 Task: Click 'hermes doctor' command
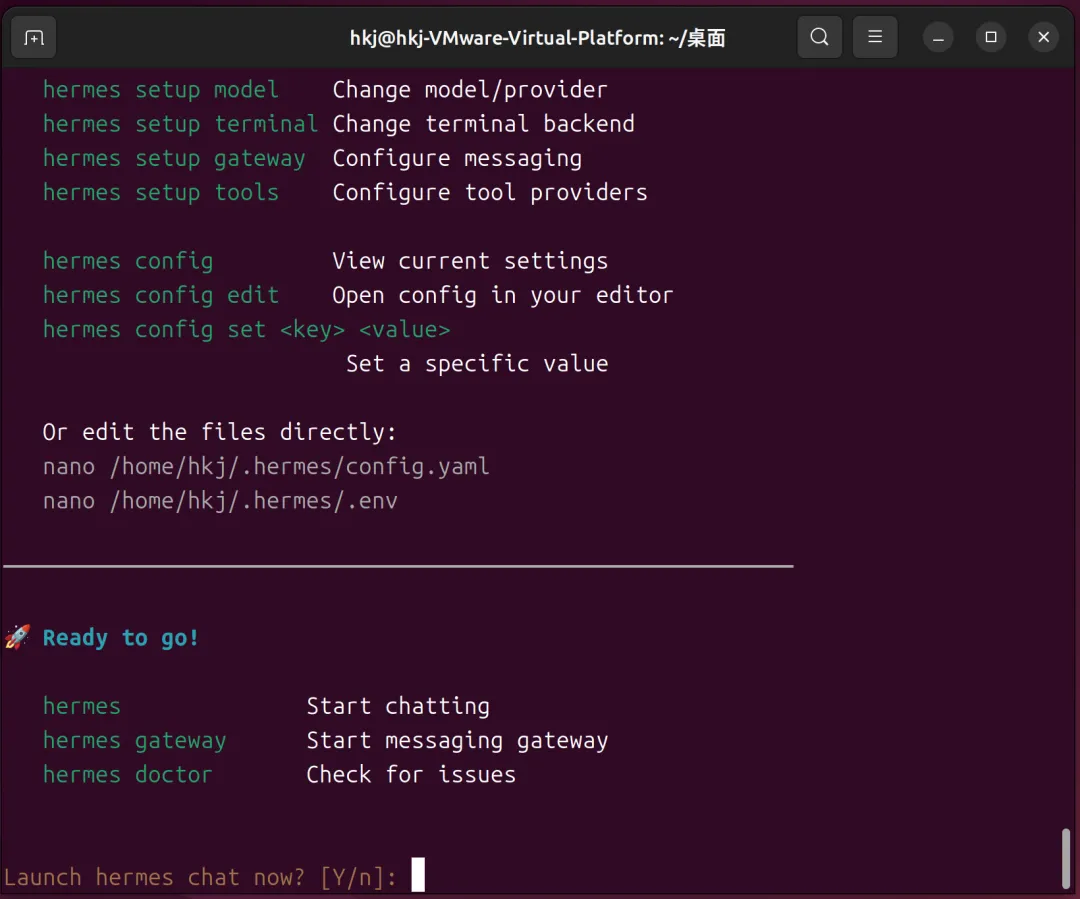(127, 775)
